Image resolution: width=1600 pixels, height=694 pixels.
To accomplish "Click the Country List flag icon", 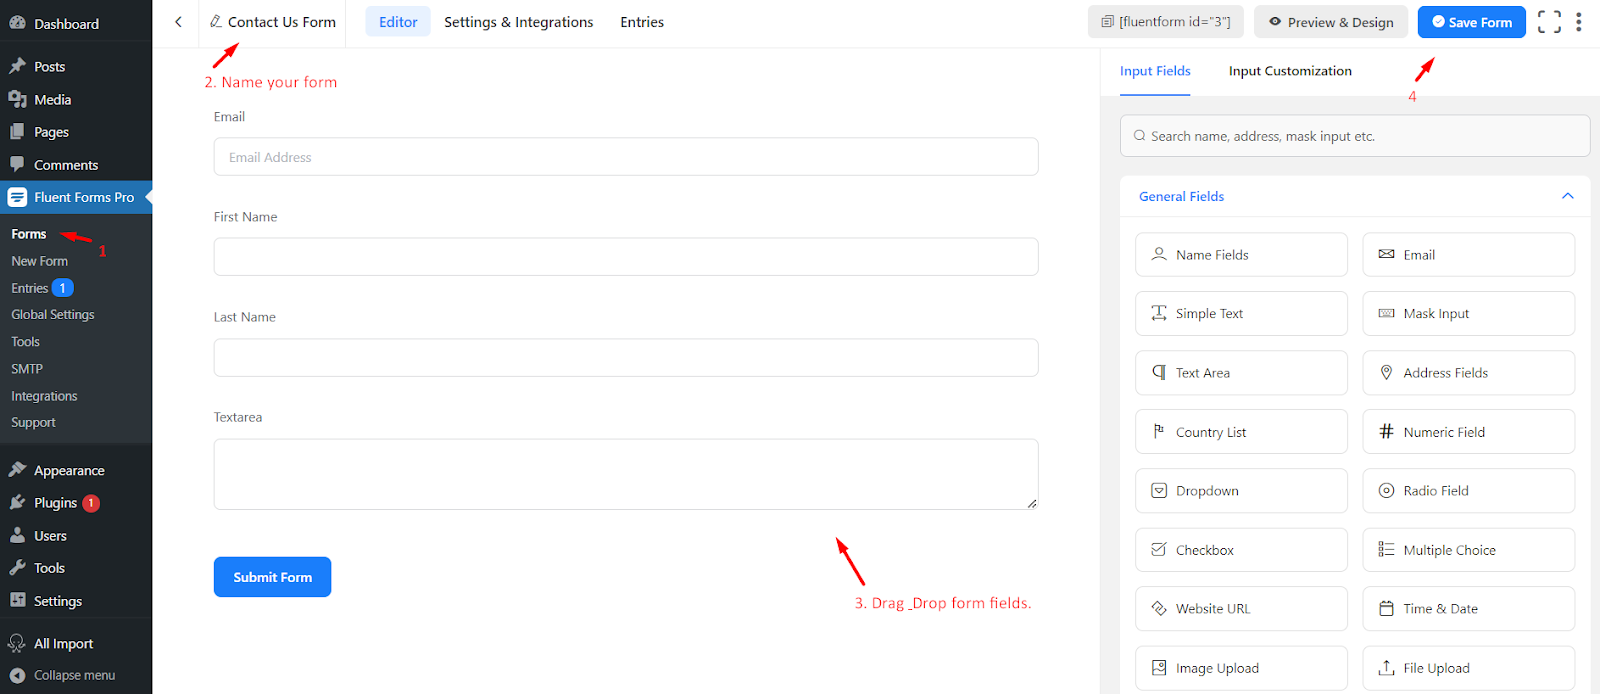I will 1159,431.
